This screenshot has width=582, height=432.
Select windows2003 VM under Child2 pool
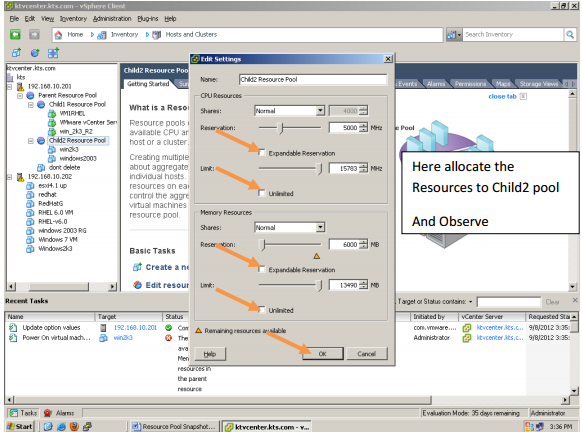click(78, 158)
